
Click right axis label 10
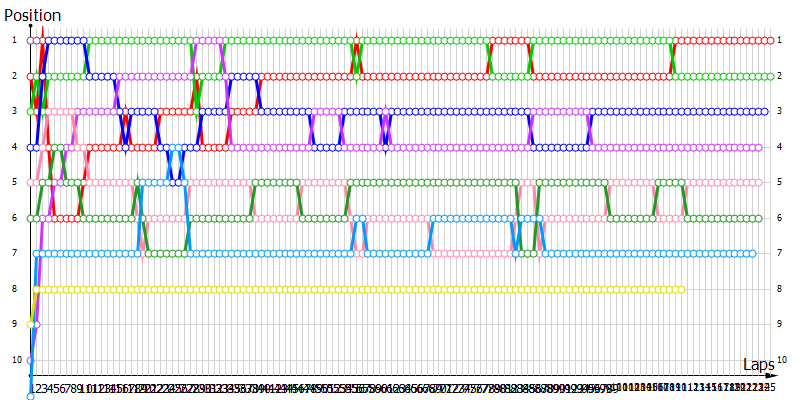tap(783, 360)
